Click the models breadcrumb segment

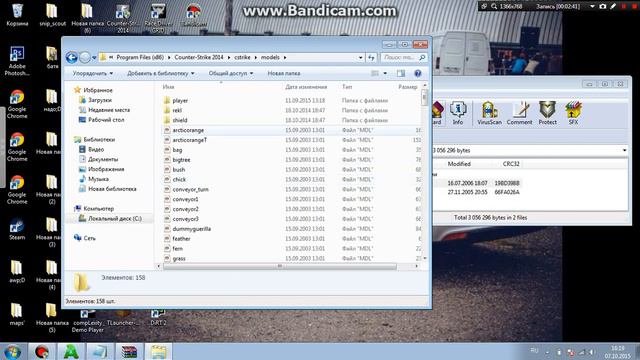coord(270,58)
